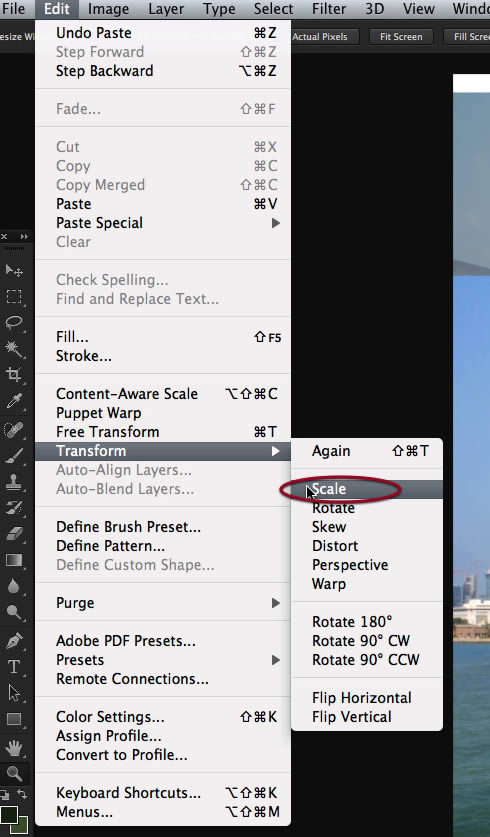The image size is (490, 837).
Task: Open the Select menu
Action: coord(273,9)
